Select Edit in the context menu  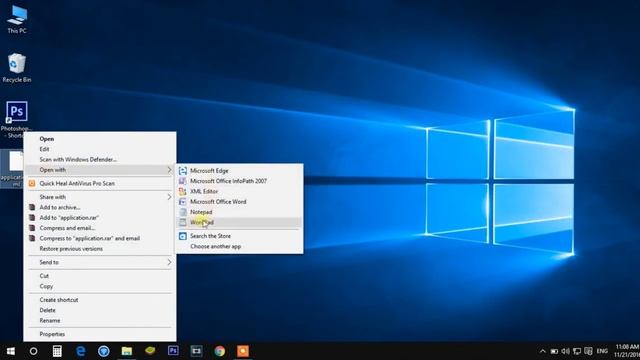click(x=100, y=149)
